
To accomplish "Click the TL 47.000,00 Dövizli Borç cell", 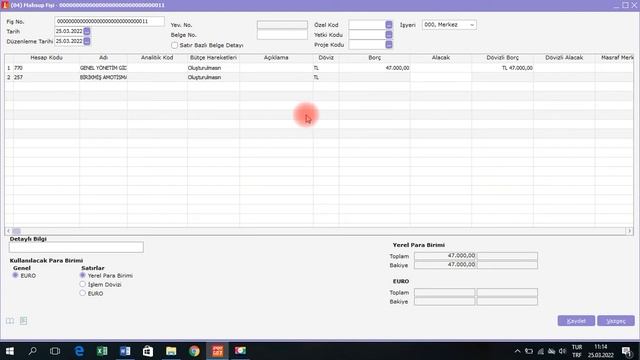I will (502, 68).
